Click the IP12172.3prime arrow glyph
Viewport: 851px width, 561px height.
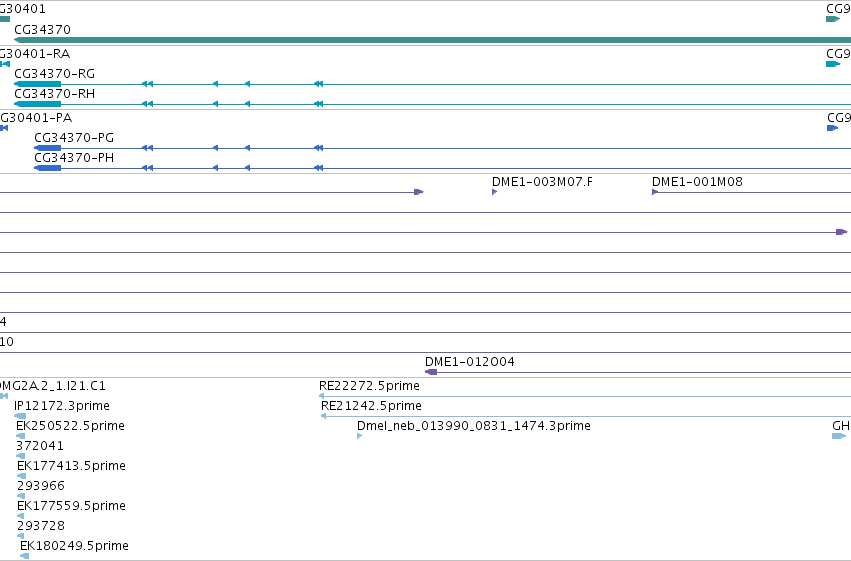(20, 416)
